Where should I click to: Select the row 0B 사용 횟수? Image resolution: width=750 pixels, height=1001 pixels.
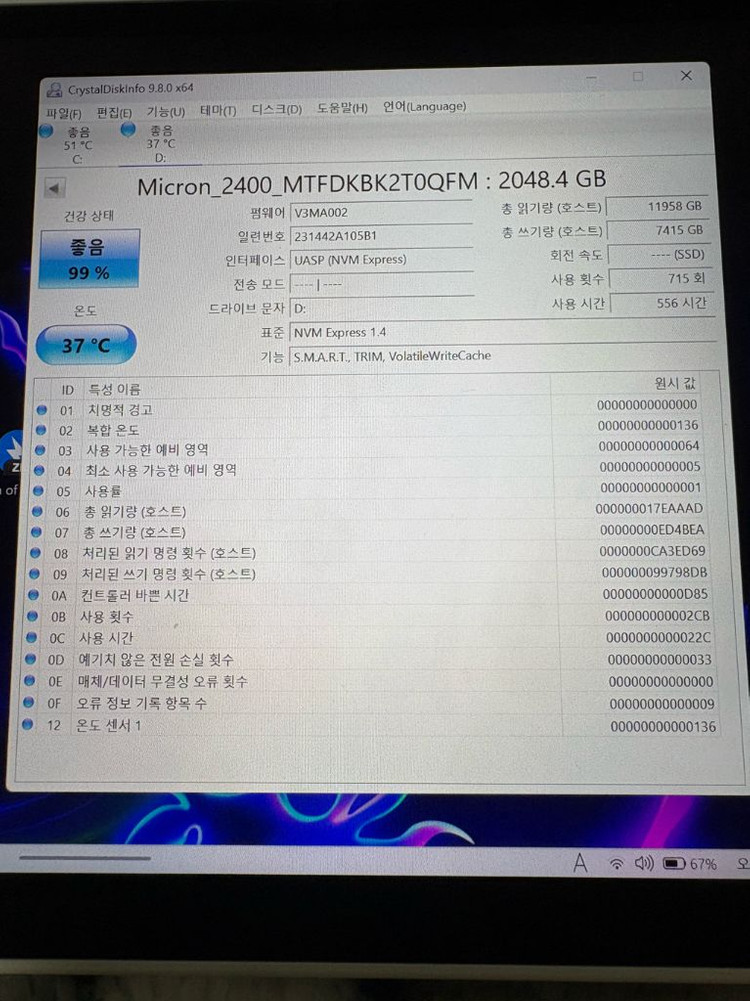click(x=369, y=616)
